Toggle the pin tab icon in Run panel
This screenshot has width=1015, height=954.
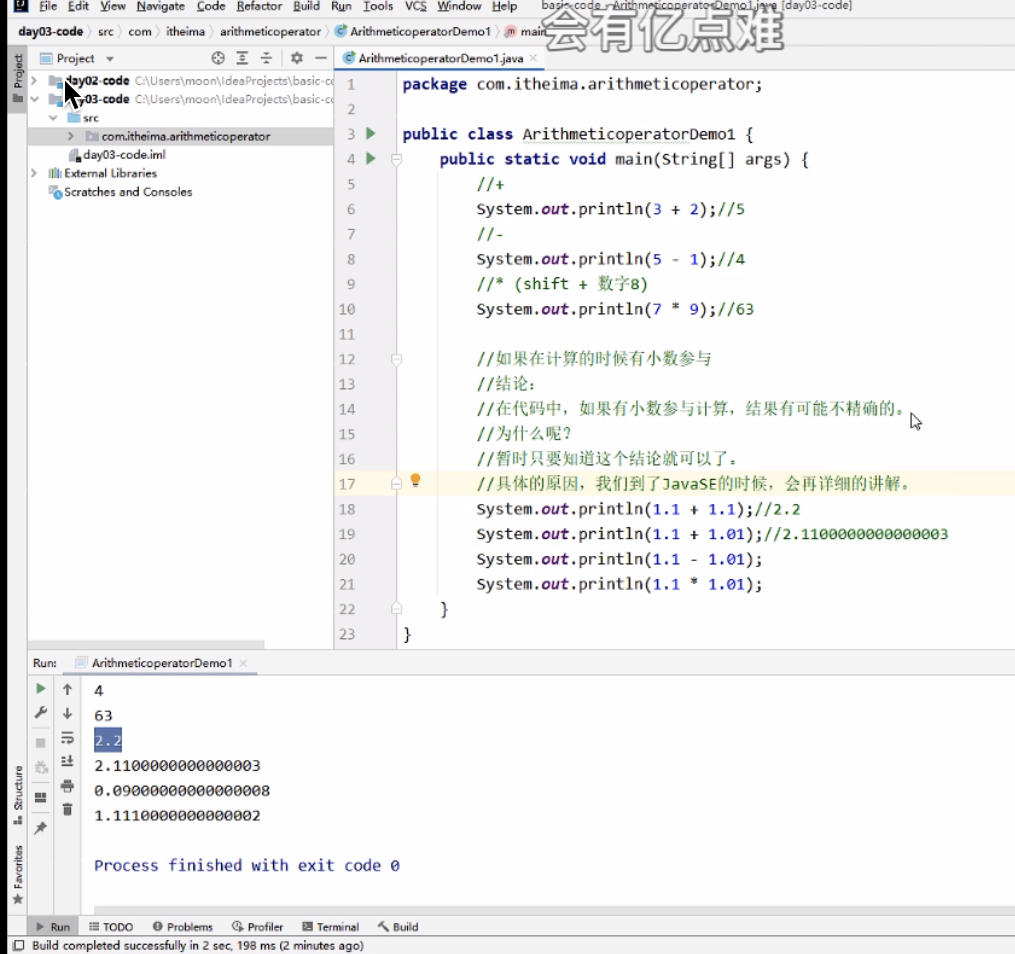(41, 828)
